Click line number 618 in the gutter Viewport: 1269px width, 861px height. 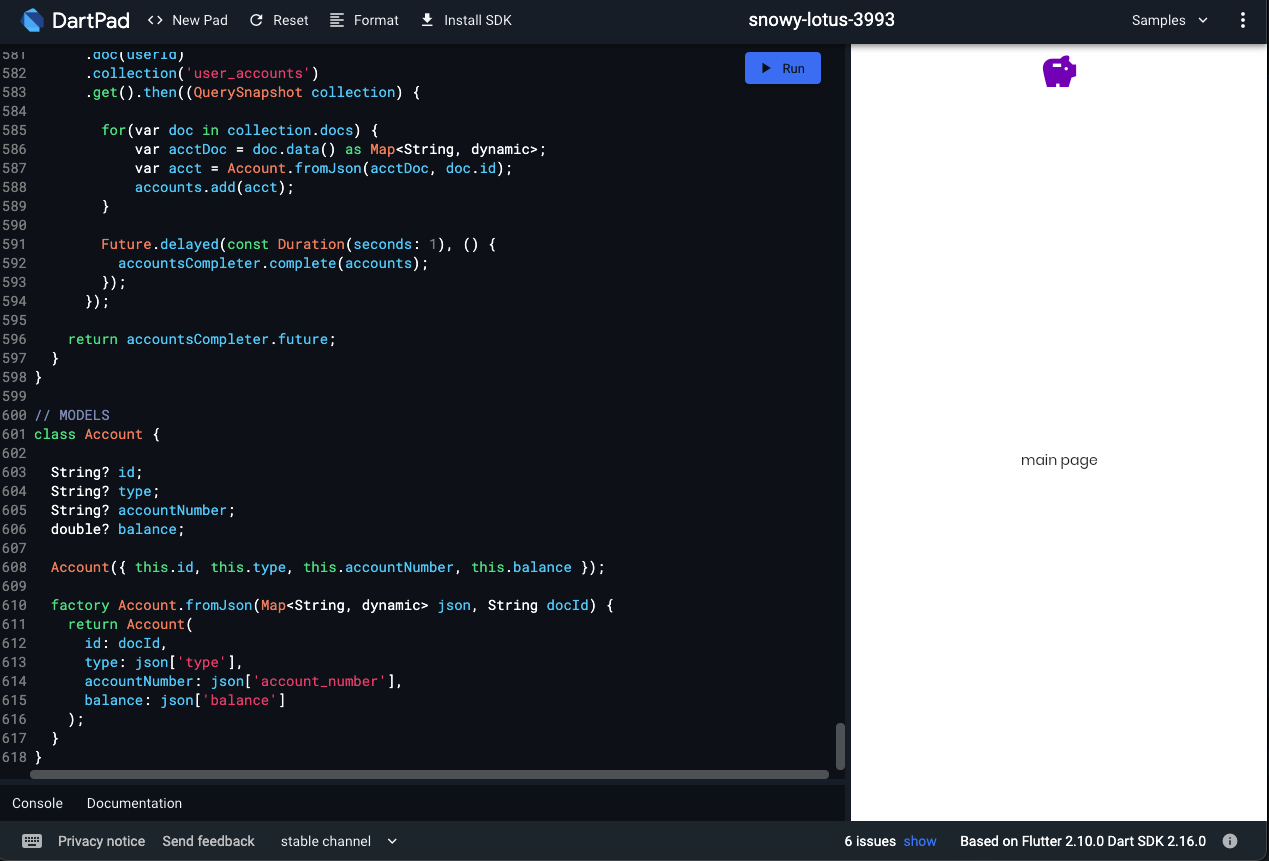[x=14, y=757]
